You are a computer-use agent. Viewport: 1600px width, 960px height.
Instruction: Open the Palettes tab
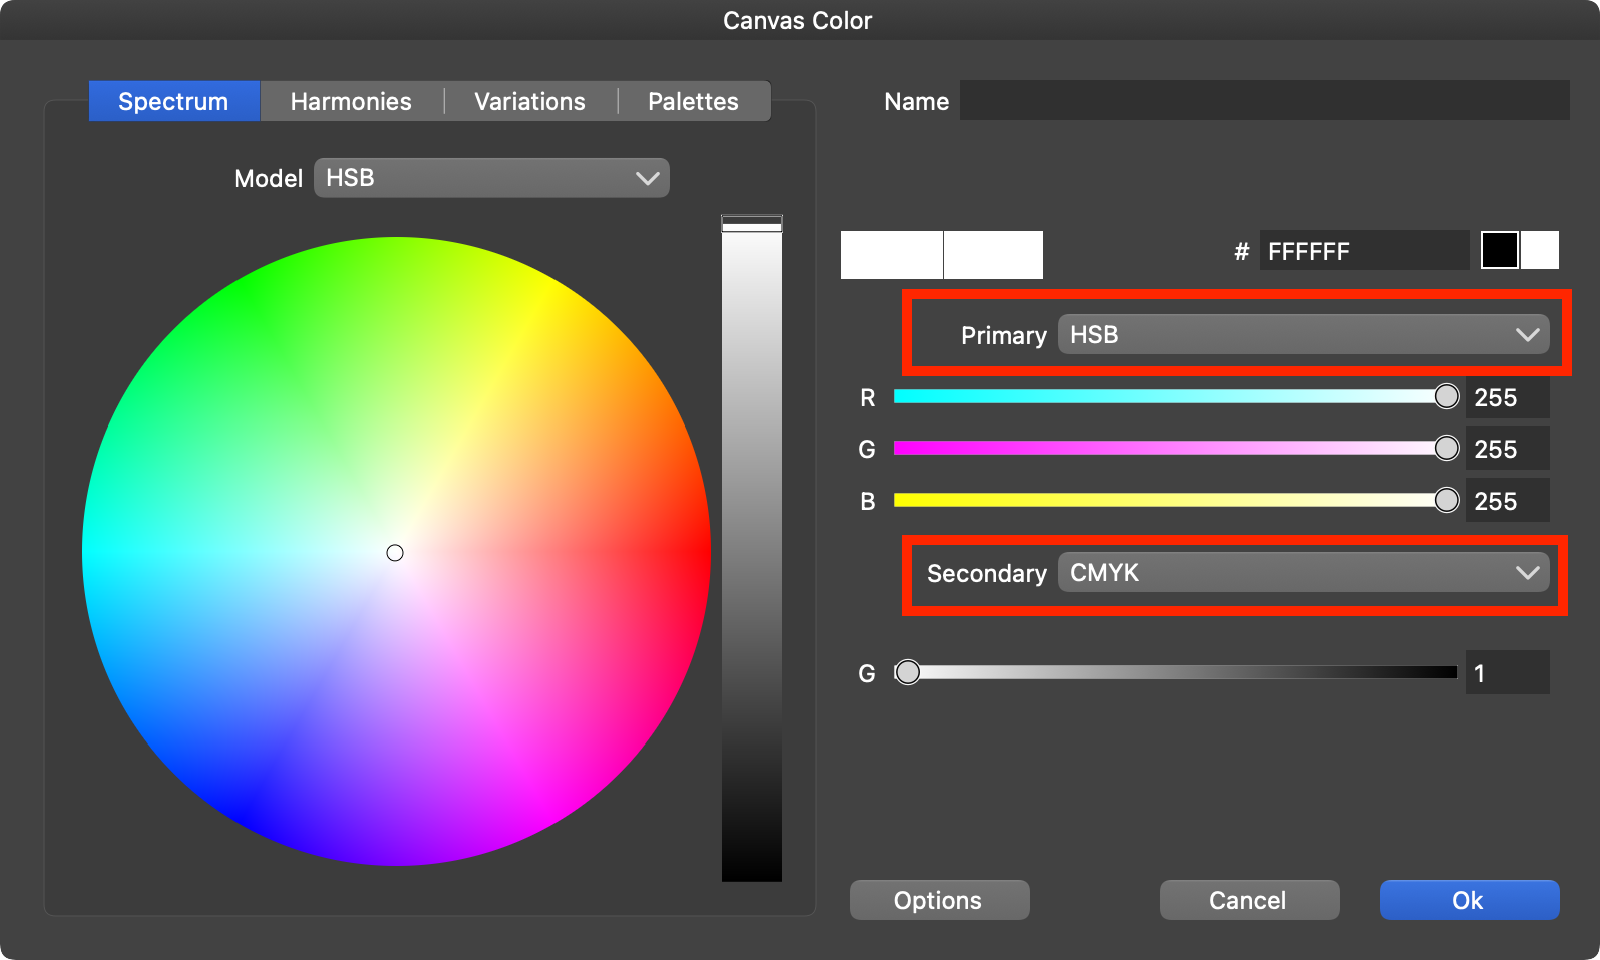coord(693,101)
